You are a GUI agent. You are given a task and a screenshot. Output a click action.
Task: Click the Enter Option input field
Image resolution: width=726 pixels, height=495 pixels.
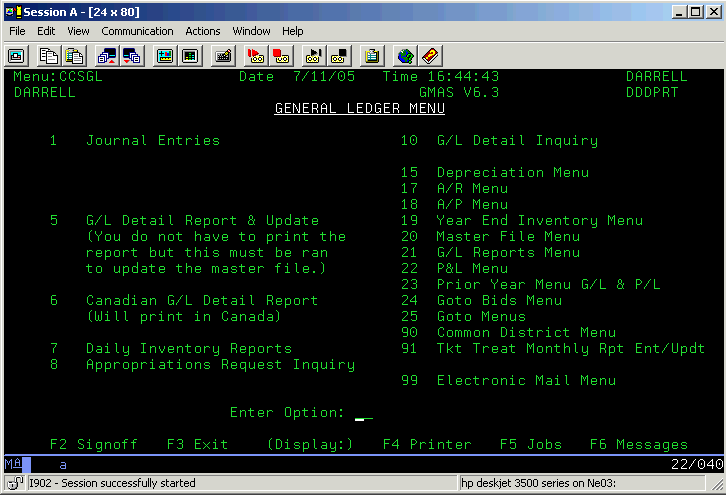pyautogui.click(x=364, y=413)
